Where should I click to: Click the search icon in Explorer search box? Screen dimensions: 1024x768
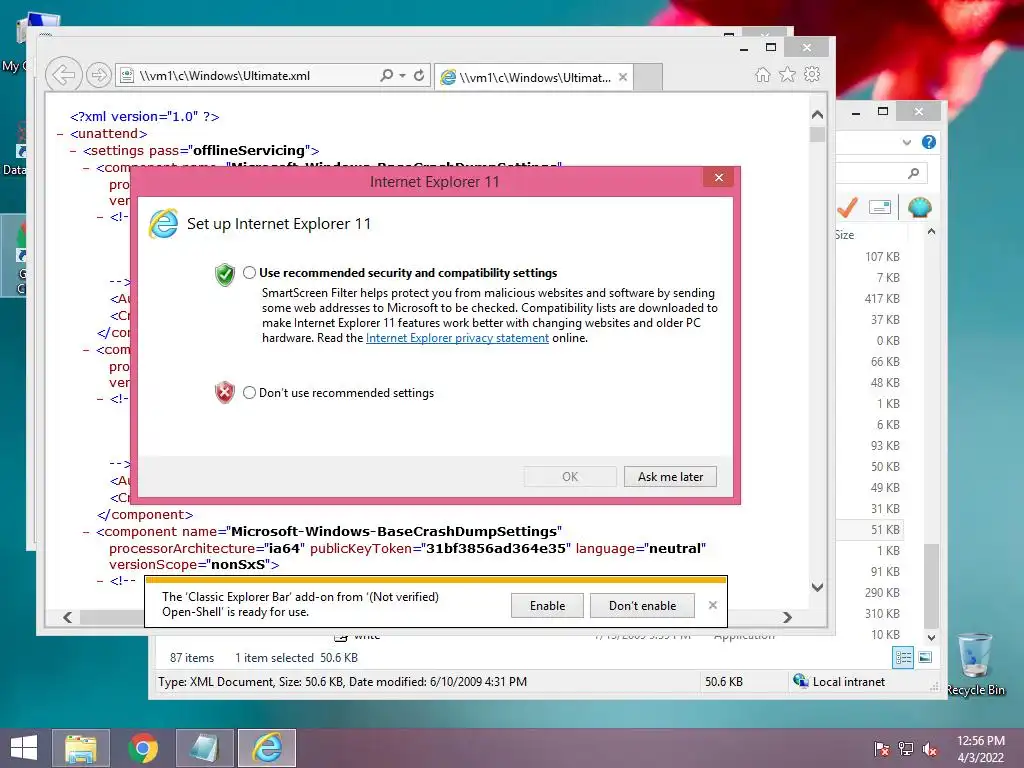point(914,173)
